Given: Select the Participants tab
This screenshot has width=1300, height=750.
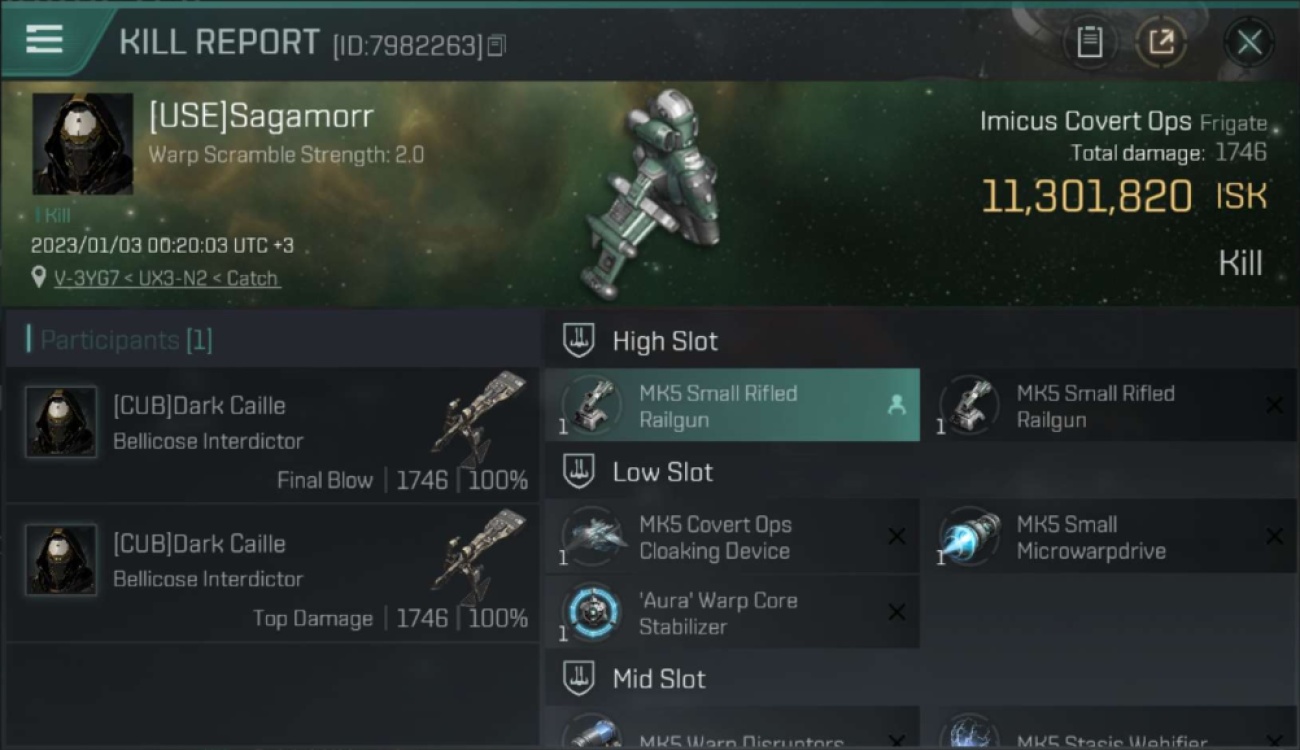Looking at the screenshot, I should coord(120,340).
